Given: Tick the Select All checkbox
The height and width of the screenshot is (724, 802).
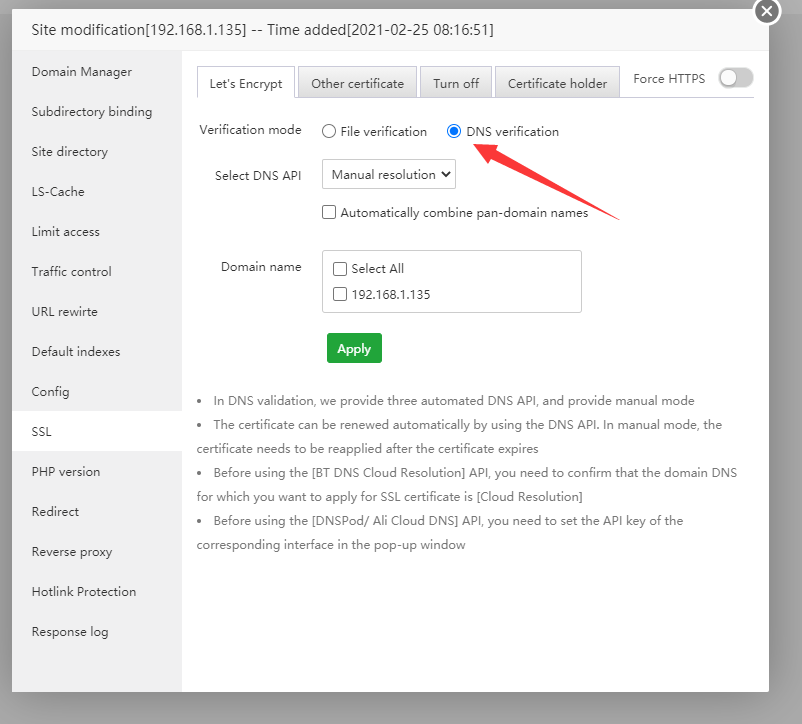Looking at the screenshot, I should pos(340,268).
